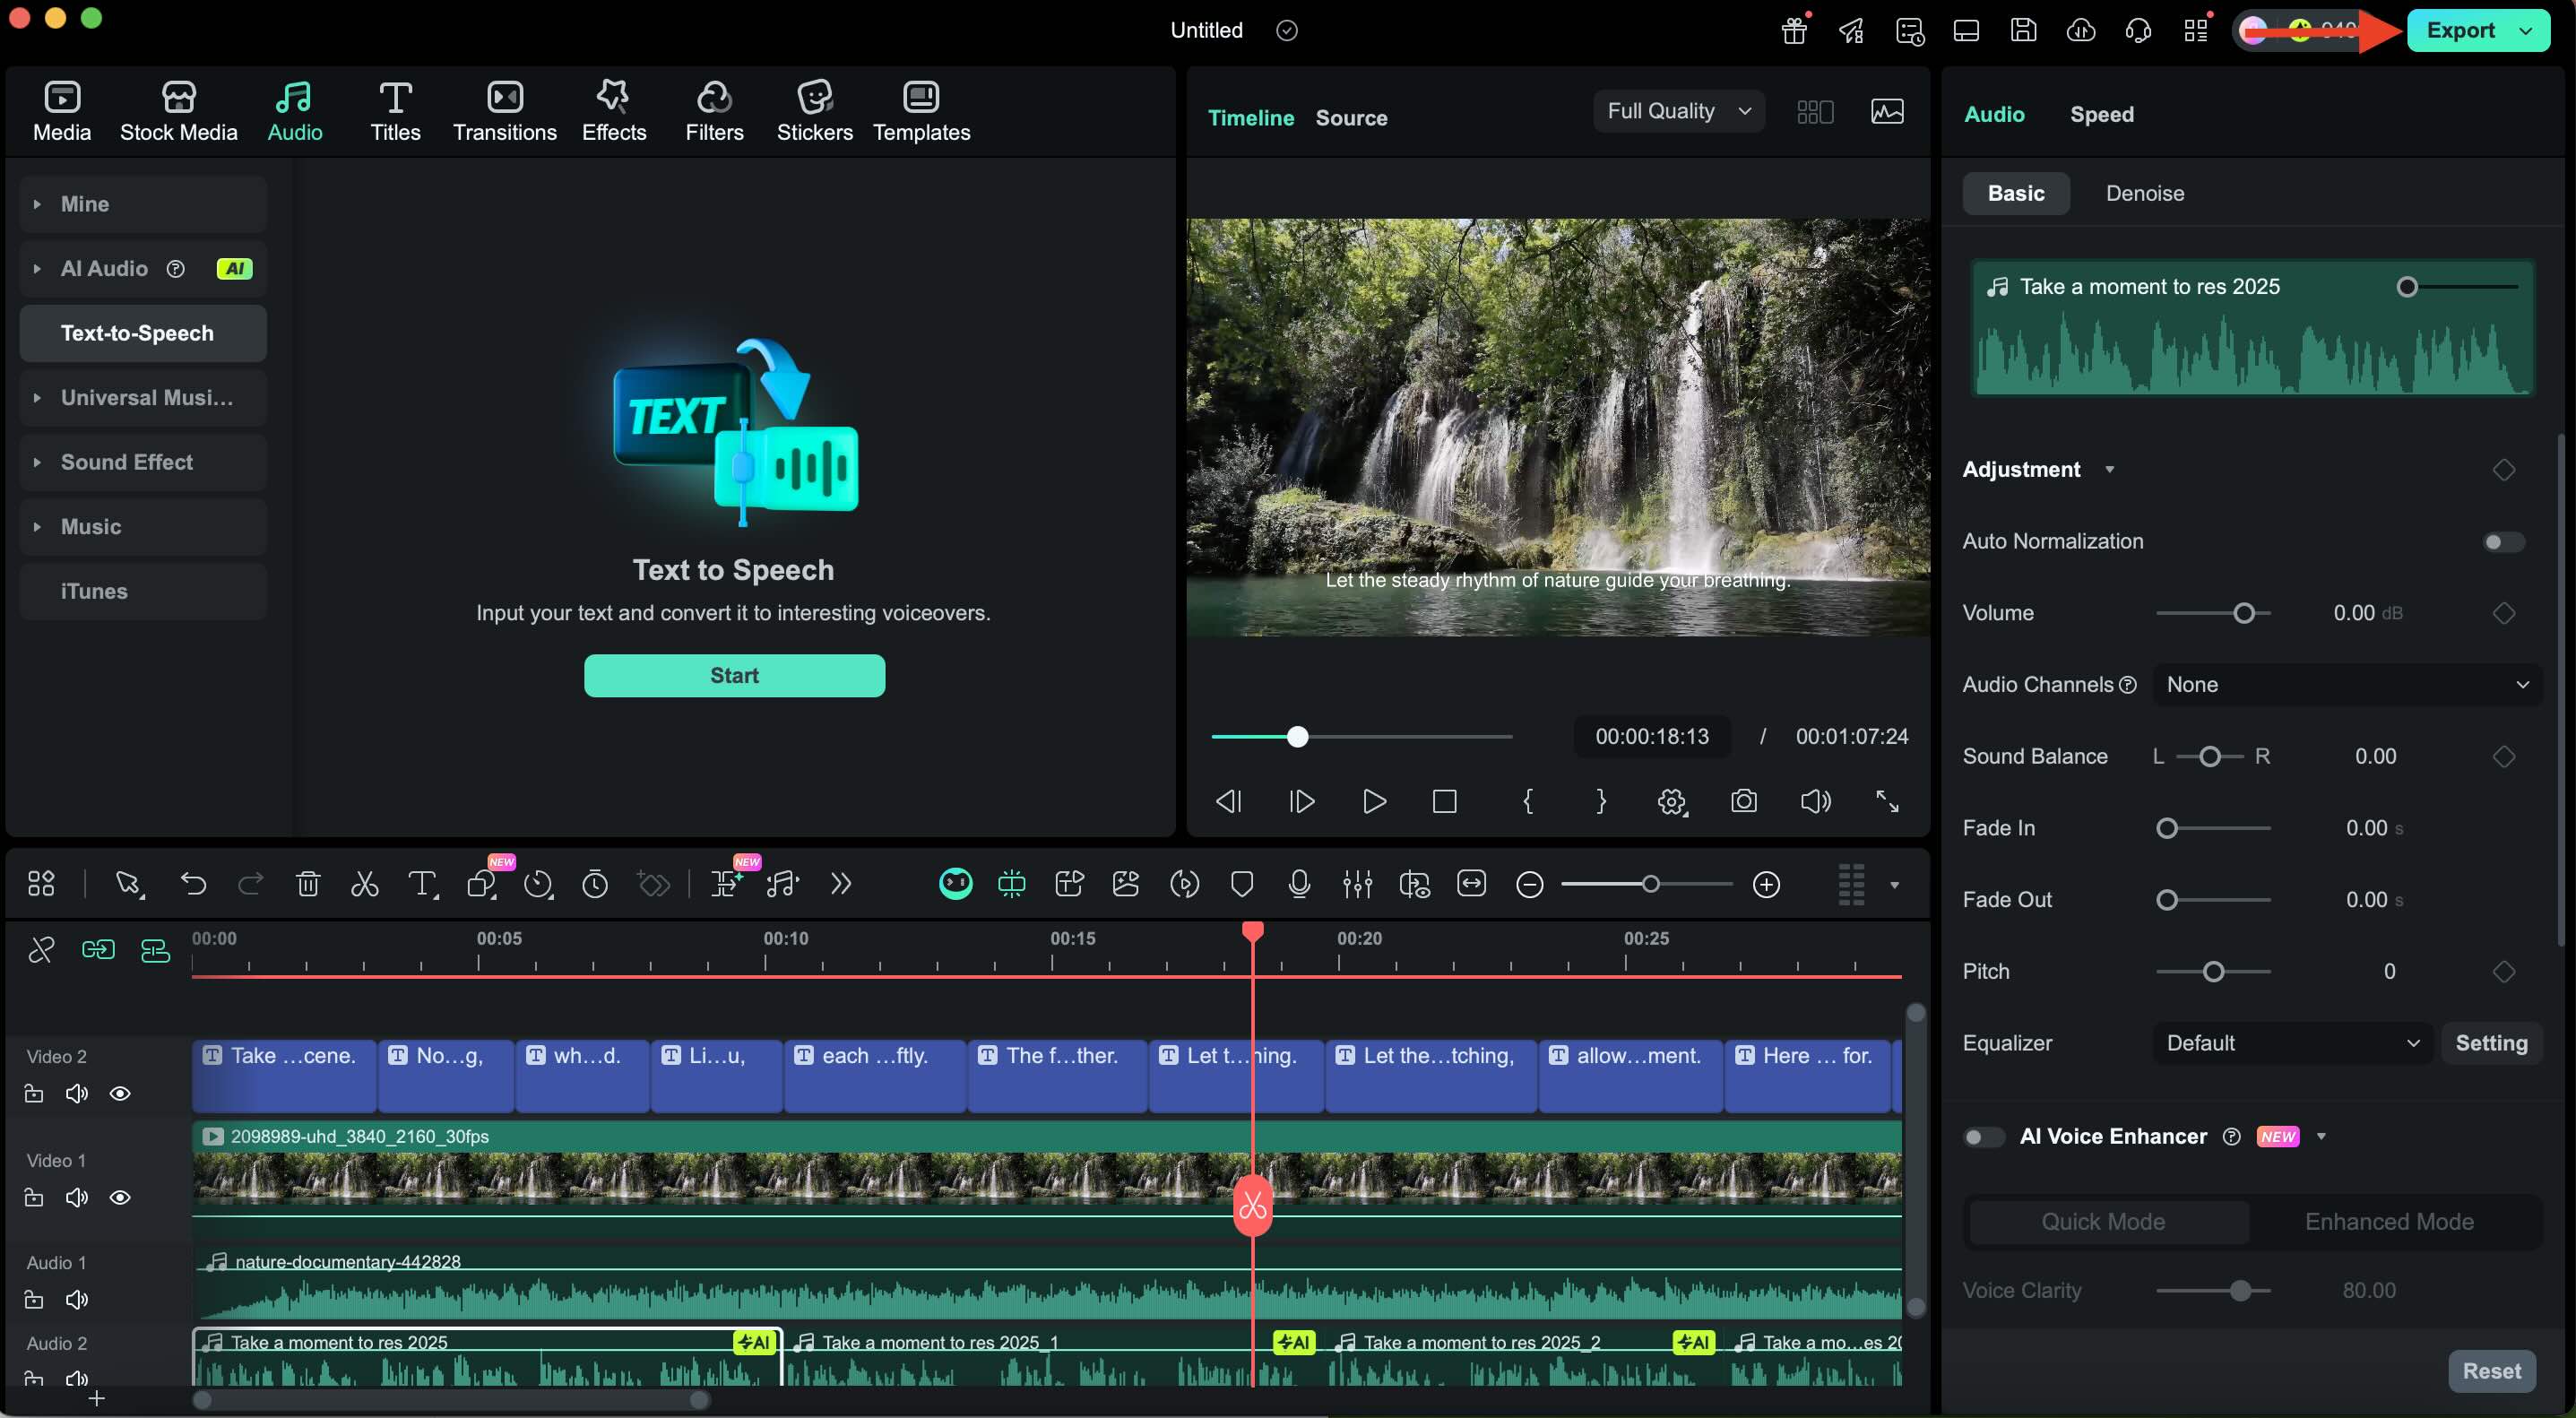
Task: Open the Effects panel
Action: 614,111
